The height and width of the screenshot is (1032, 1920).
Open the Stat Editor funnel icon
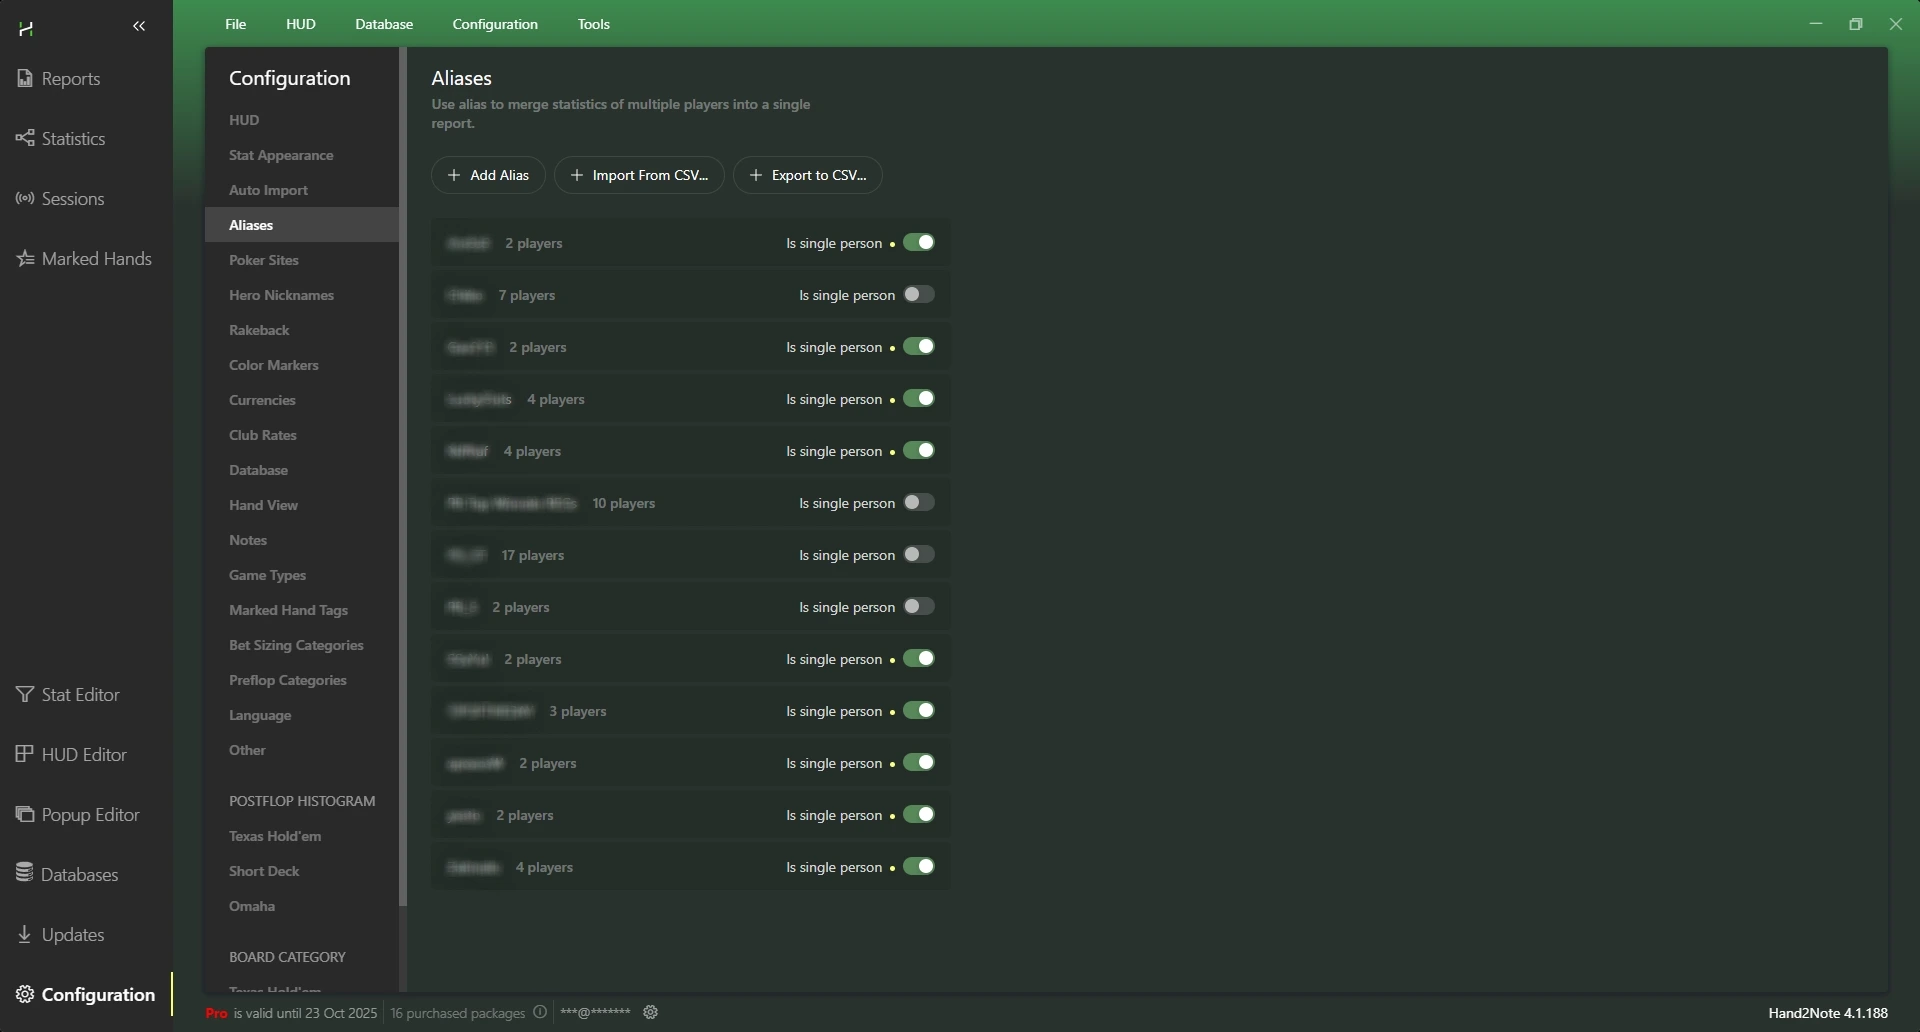(26, 695)
